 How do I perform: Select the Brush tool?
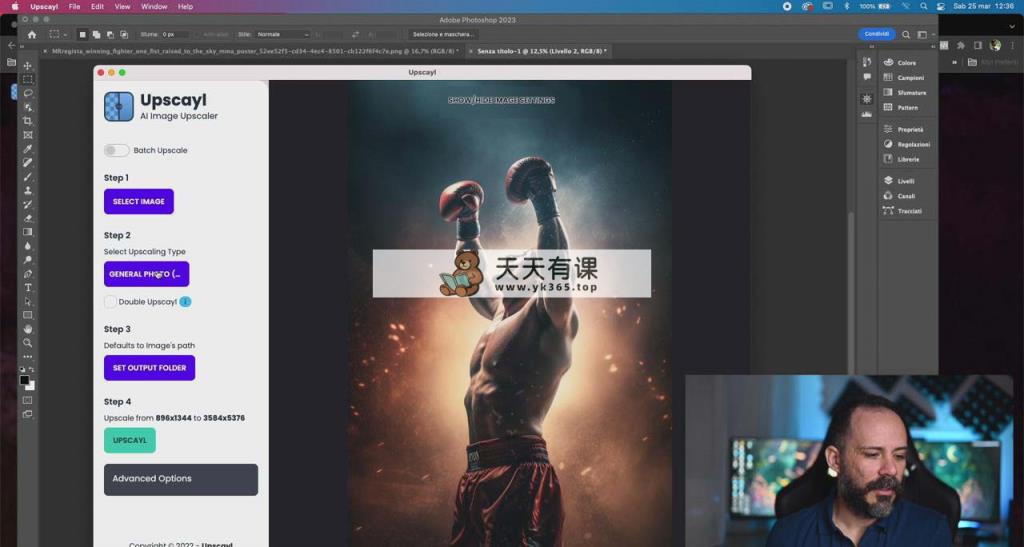[27, 177]
